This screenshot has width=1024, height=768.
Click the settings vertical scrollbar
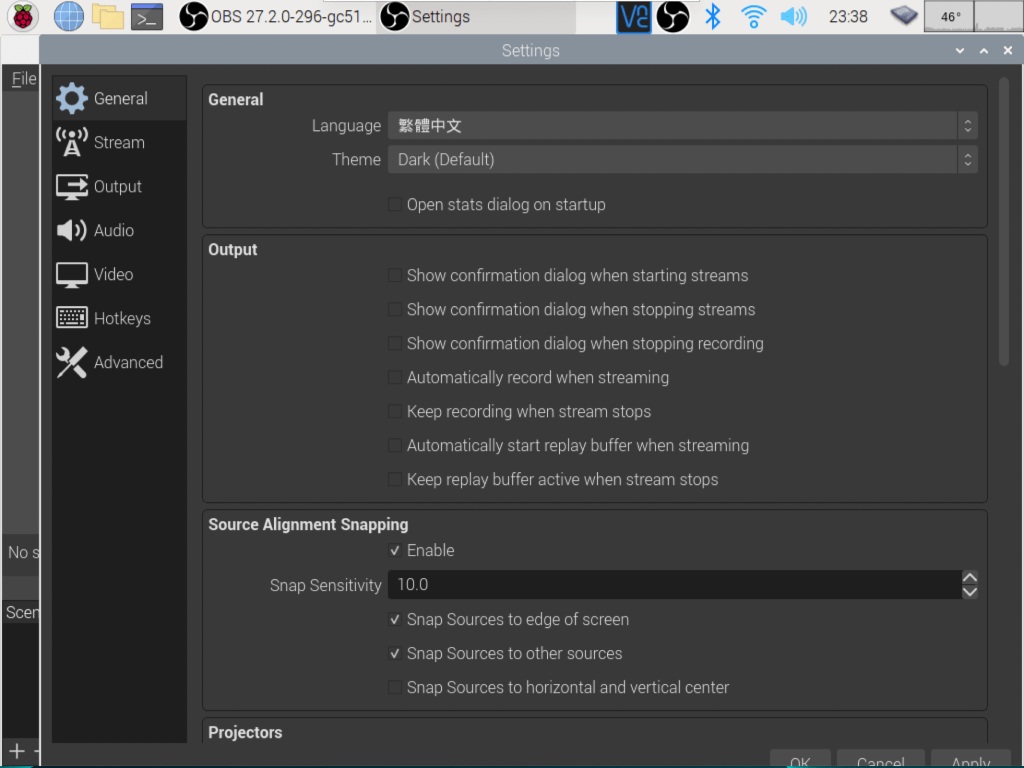click(1004, 220)
